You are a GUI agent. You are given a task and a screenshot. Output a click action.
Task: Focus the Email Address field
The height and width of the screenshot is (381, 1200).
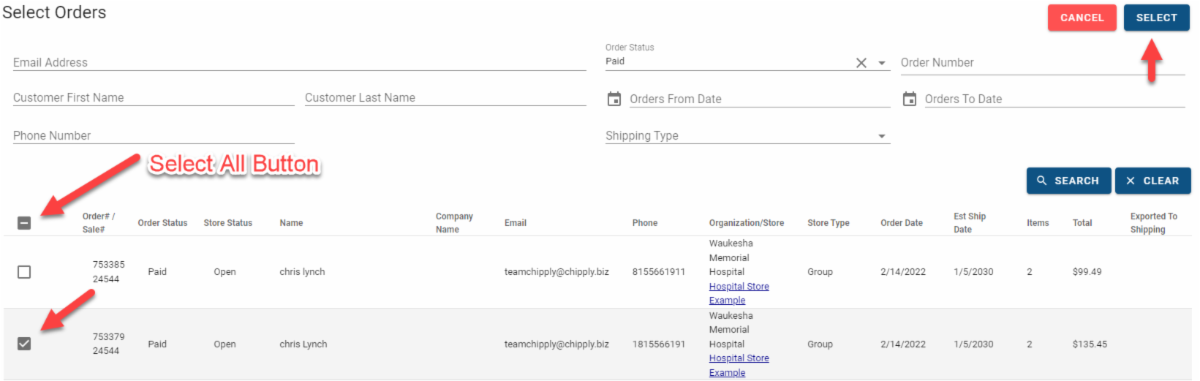tap(299, 62)
